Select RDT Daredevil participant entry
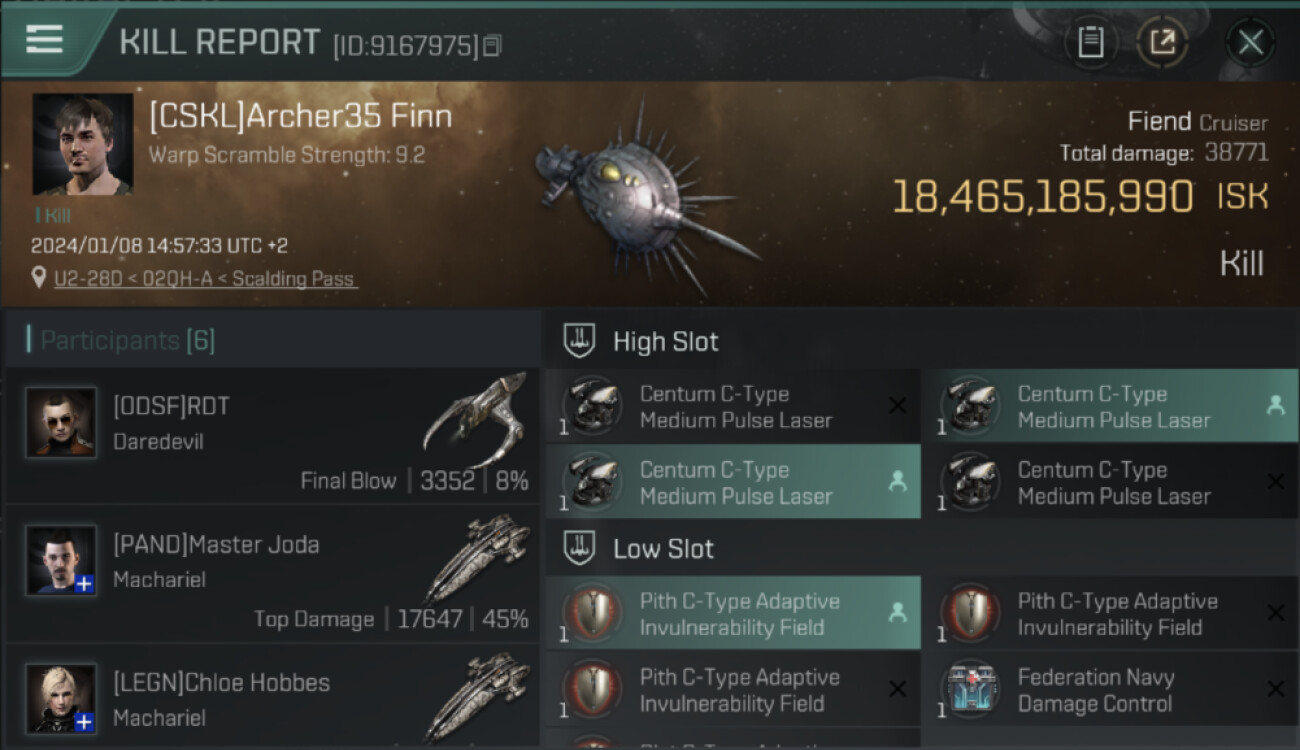 click(272, 436)
